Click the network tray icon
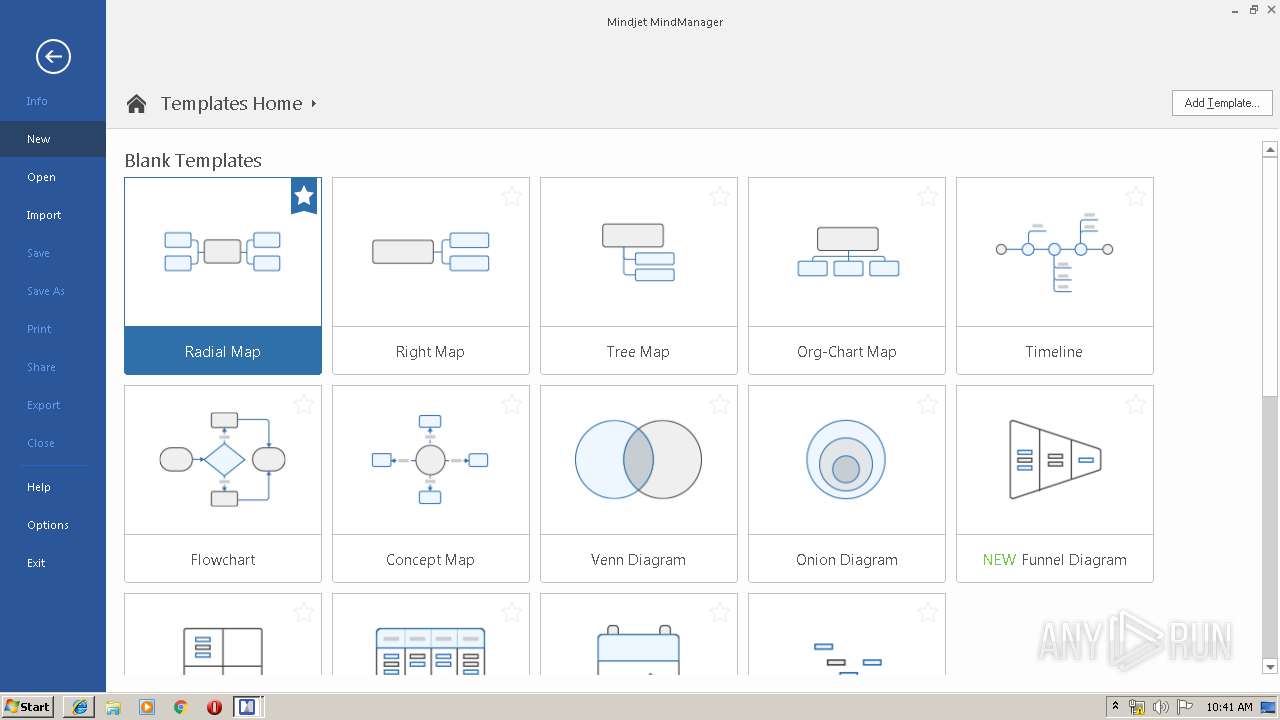 click(1137, 708)
